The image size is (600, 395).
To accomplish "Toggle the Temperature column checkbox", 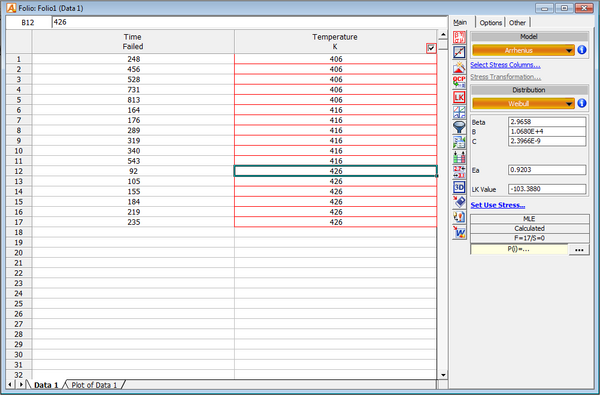I will coord(431,48).
